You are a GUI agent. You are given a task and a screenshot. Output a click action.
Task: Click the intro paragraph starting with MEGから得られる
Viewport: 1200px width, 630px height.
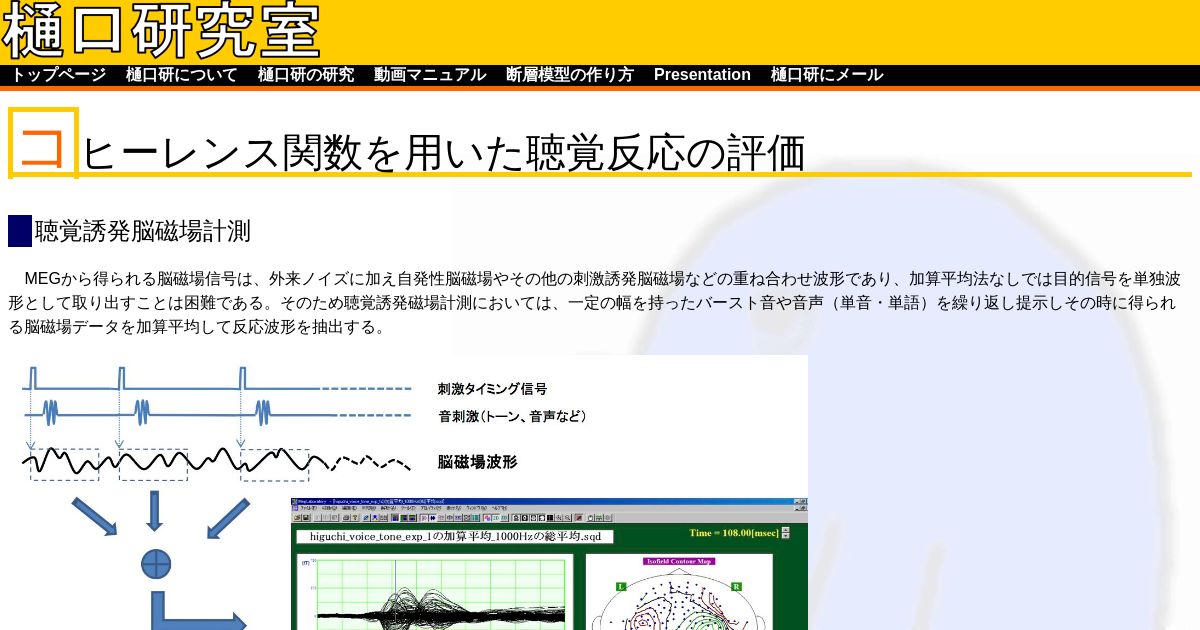pyautogui.click(x=596, y=302)
